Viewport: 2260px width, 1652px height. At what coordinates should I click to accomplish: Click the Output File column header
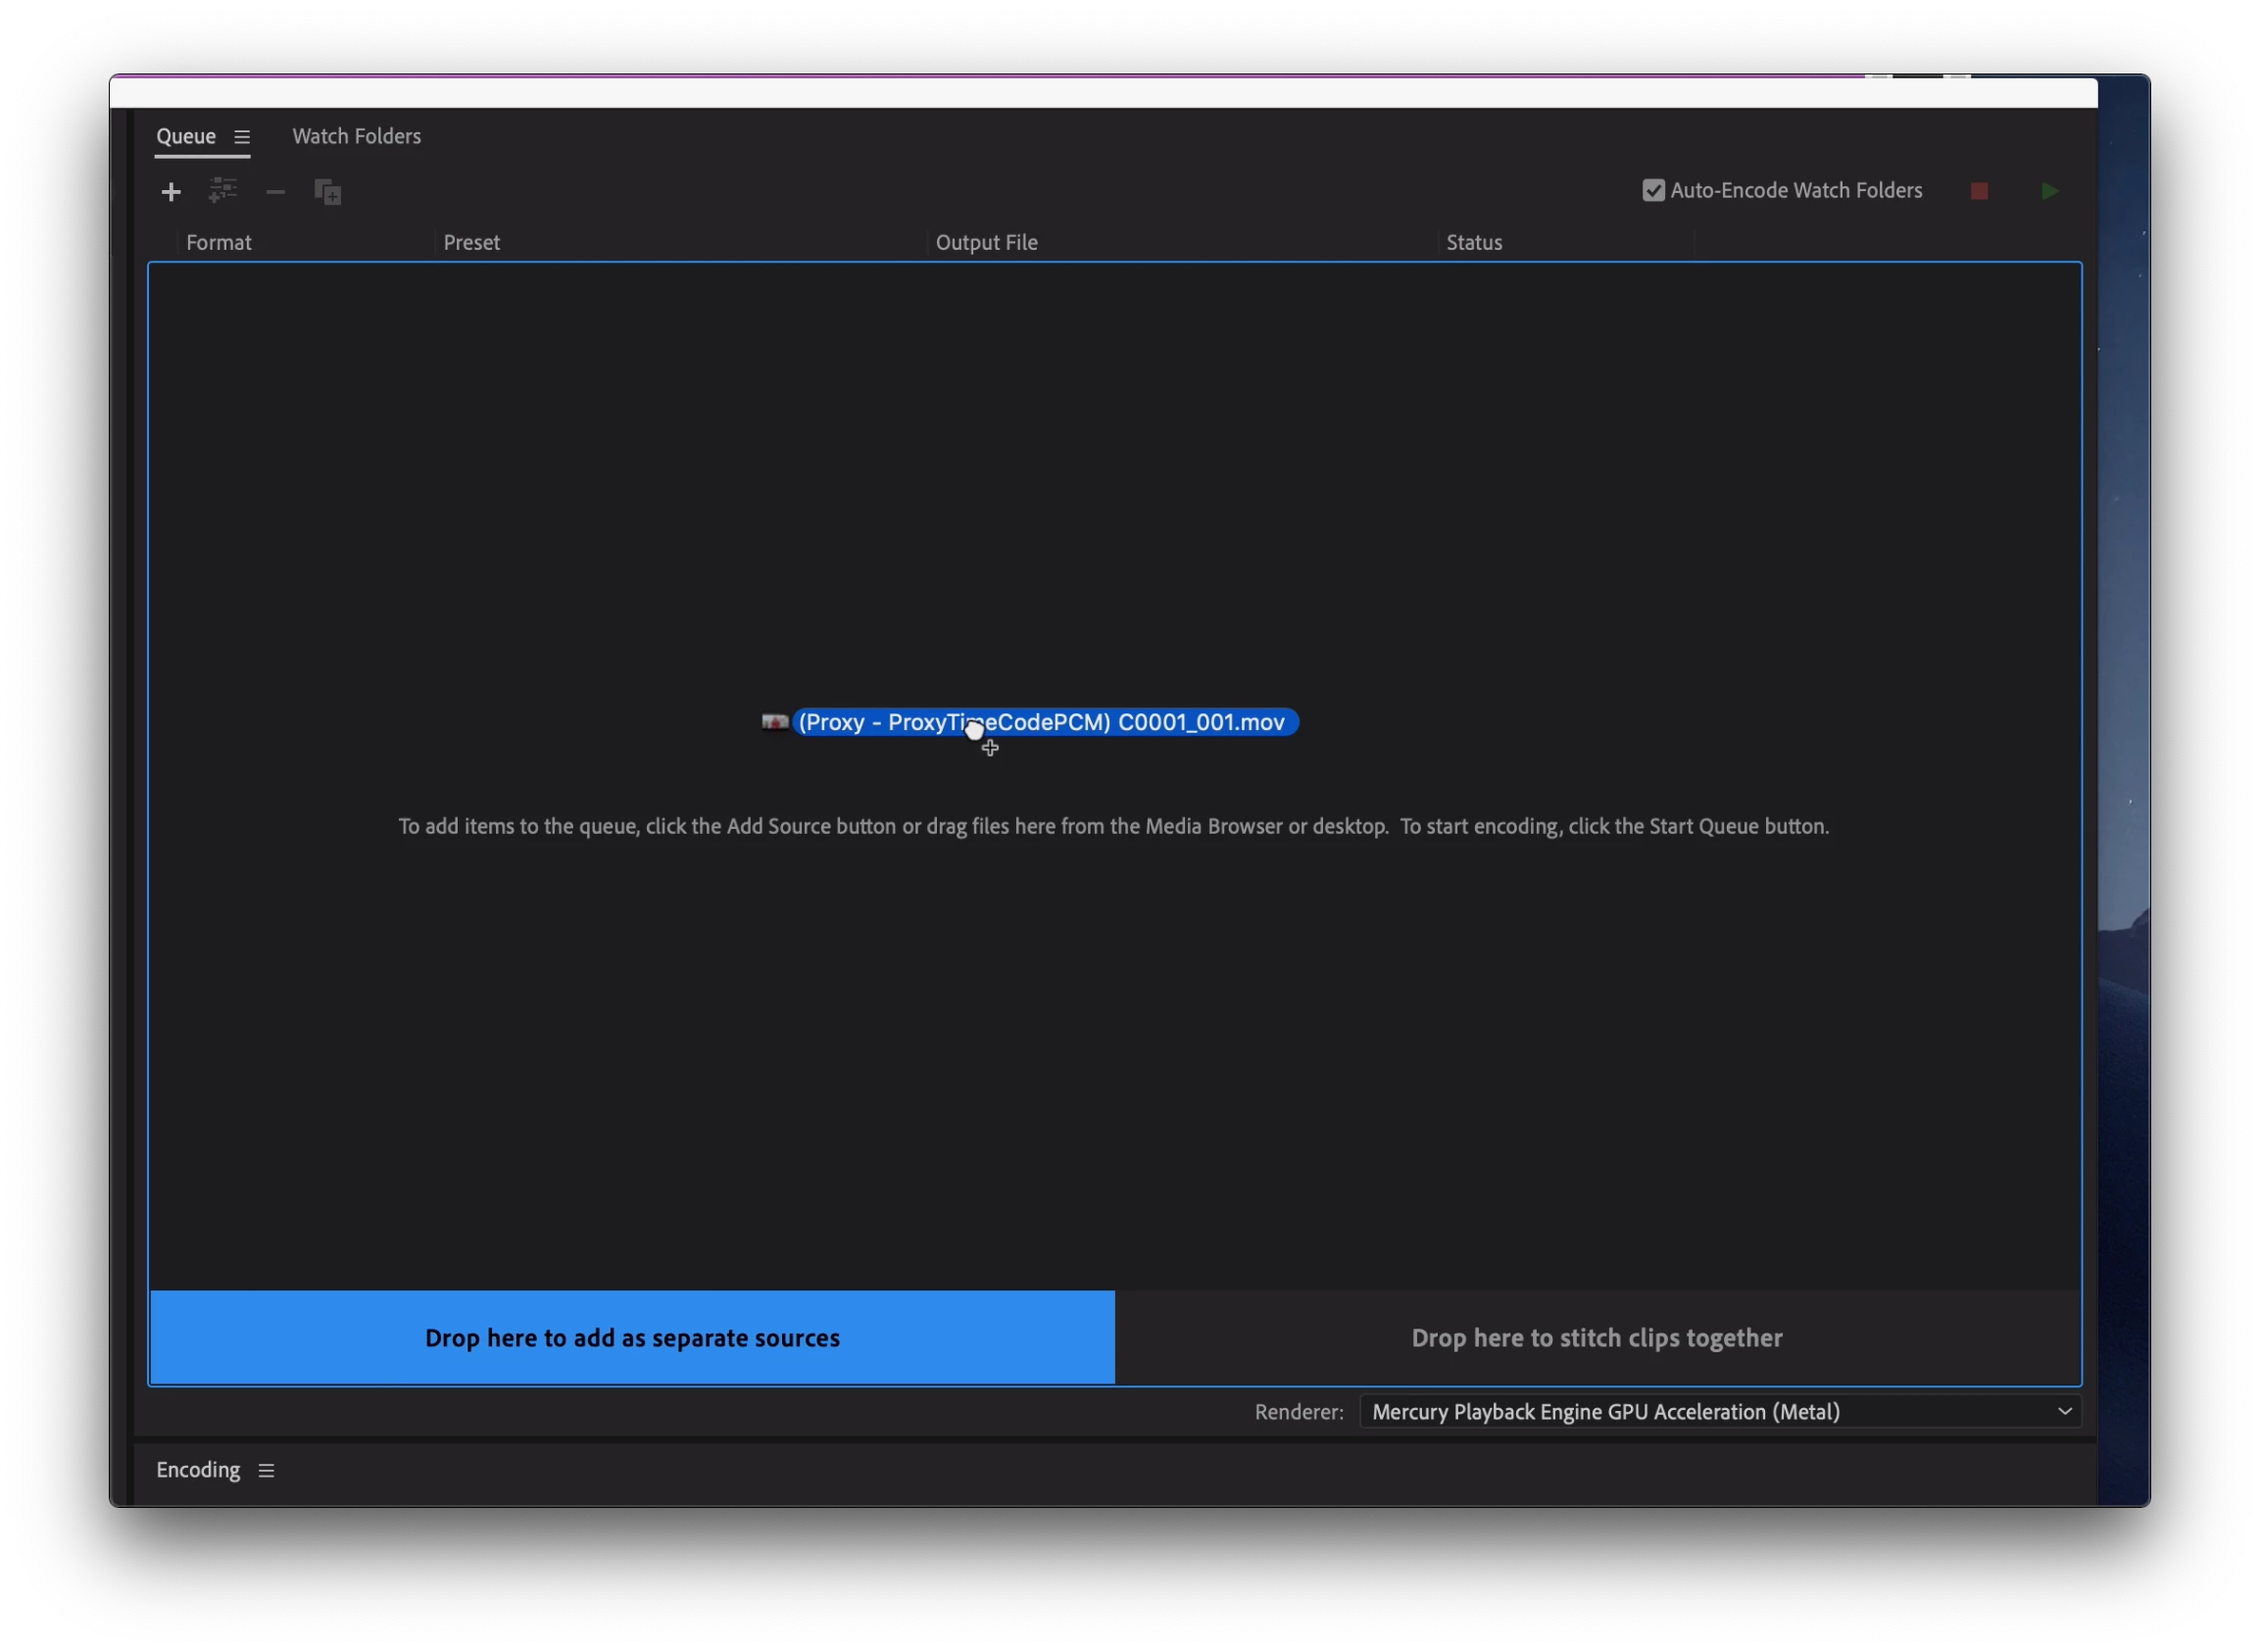(986, 242)
